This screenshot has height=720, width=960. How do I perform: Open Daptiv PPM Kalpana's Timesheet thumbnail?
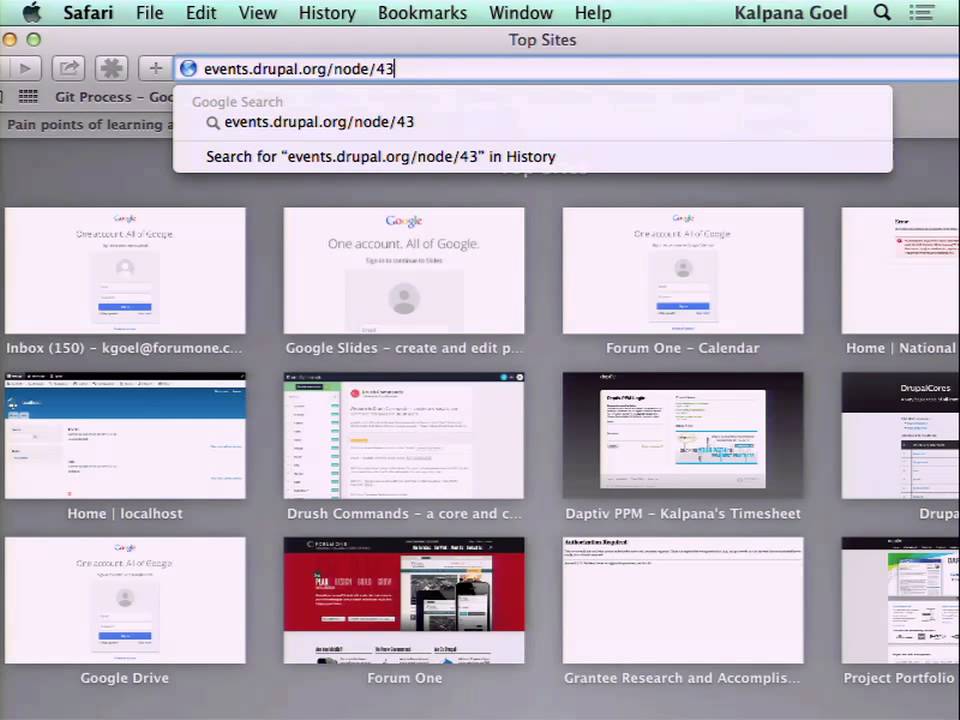click(683, 435)
